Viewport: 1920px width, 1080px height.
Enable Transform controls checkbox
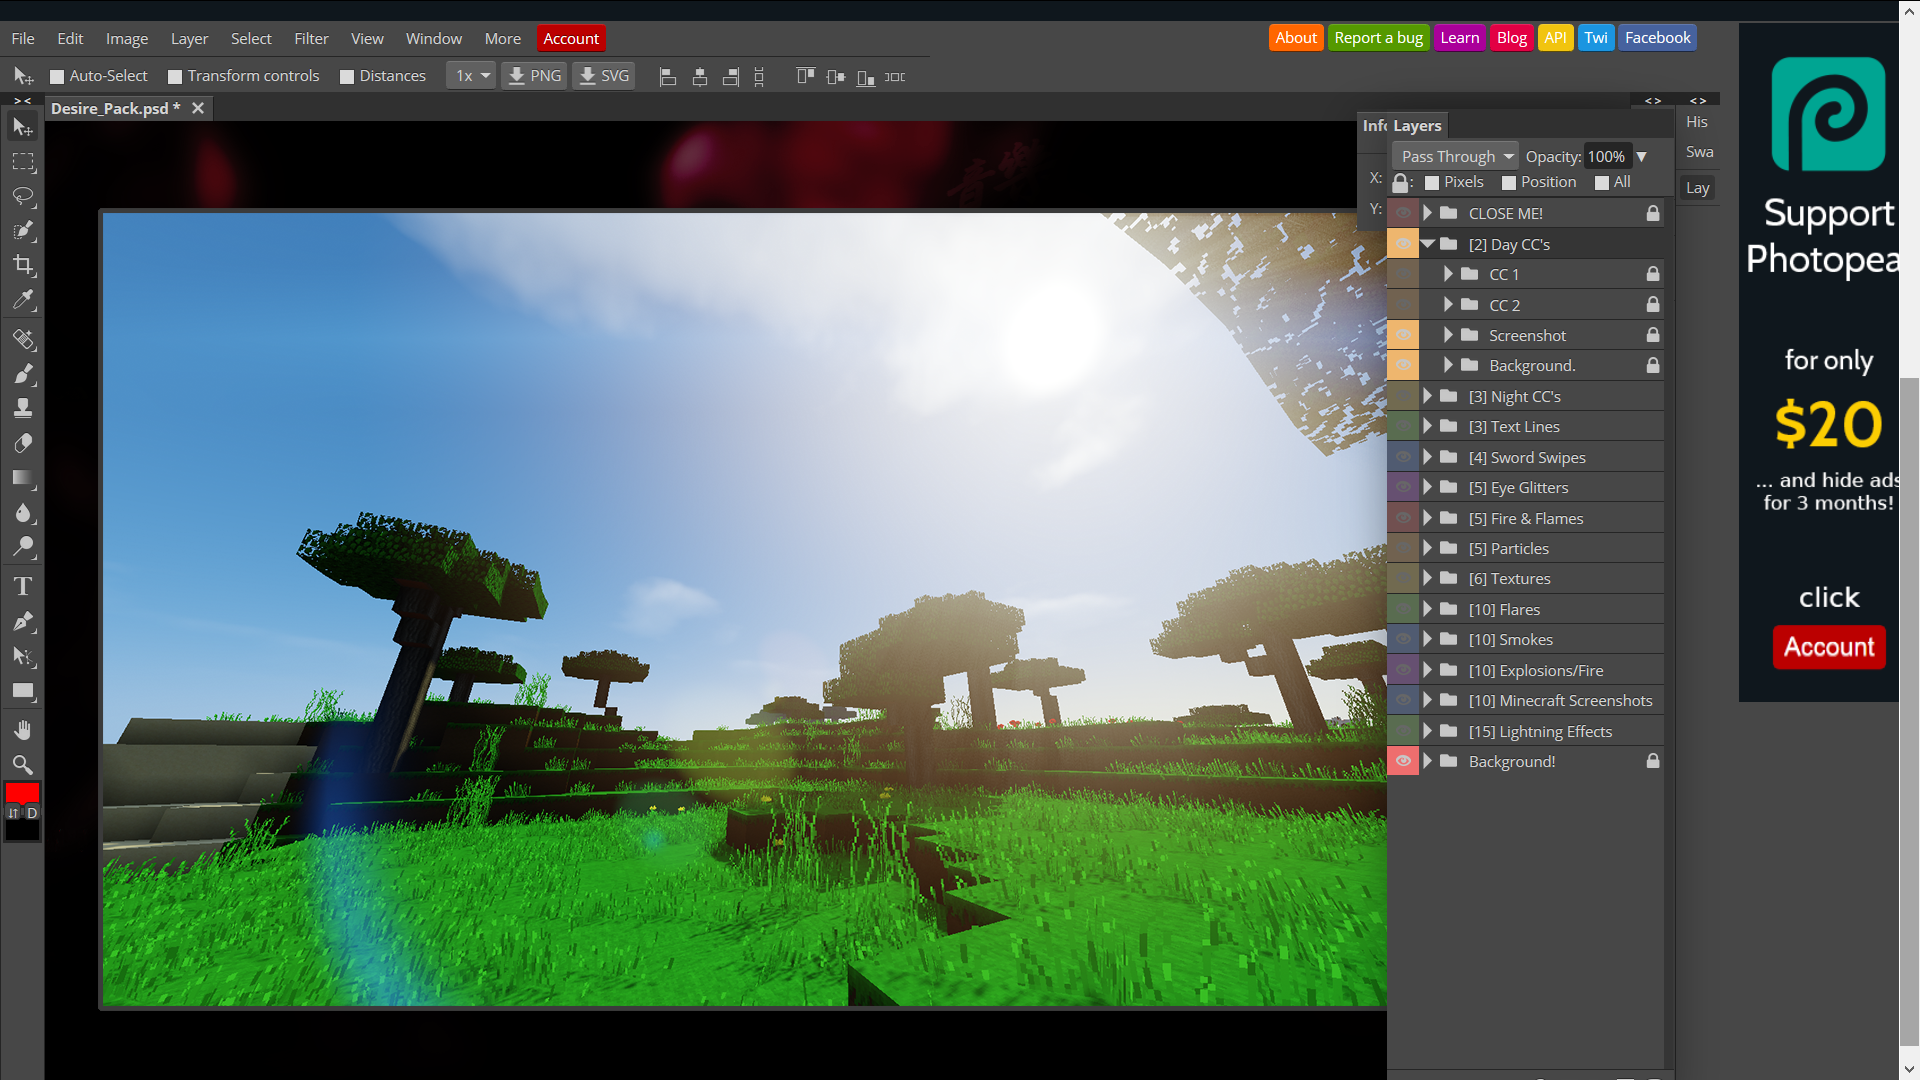coord(175,77)
